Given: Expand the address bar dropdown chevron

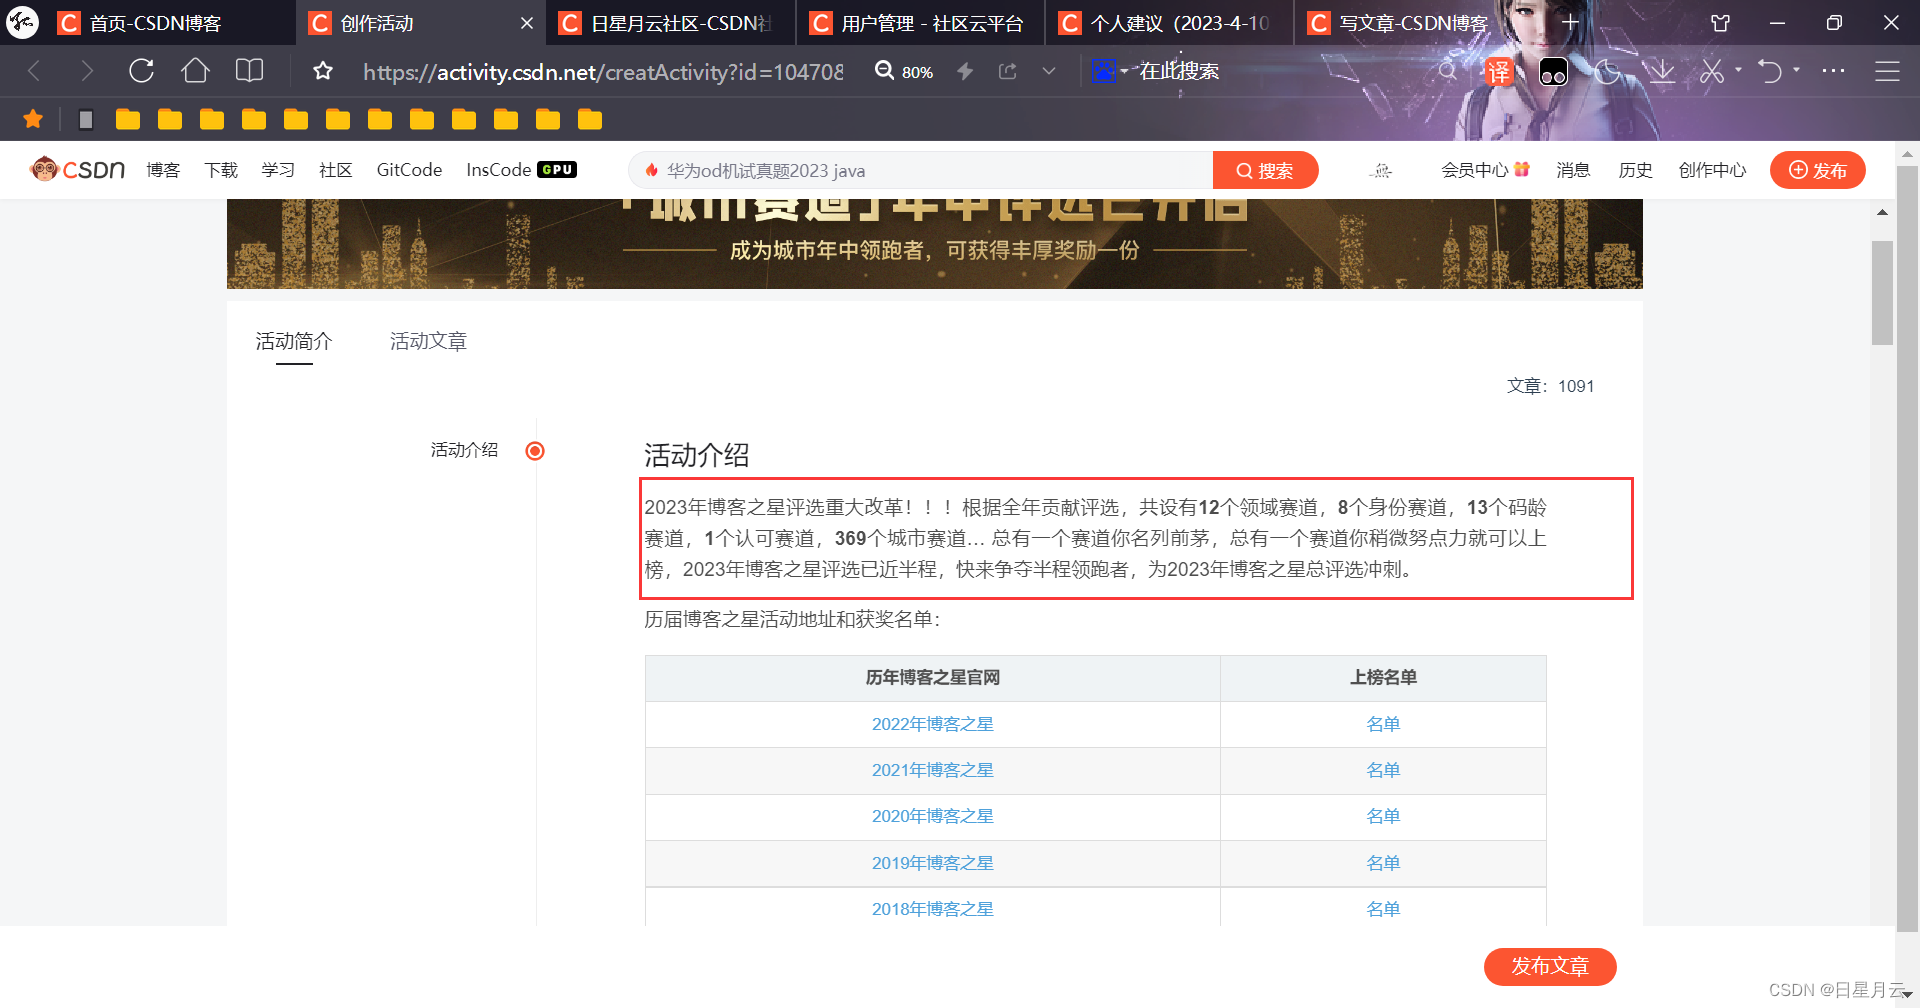Looking at the screenshot, I should tap(1049, 71).
